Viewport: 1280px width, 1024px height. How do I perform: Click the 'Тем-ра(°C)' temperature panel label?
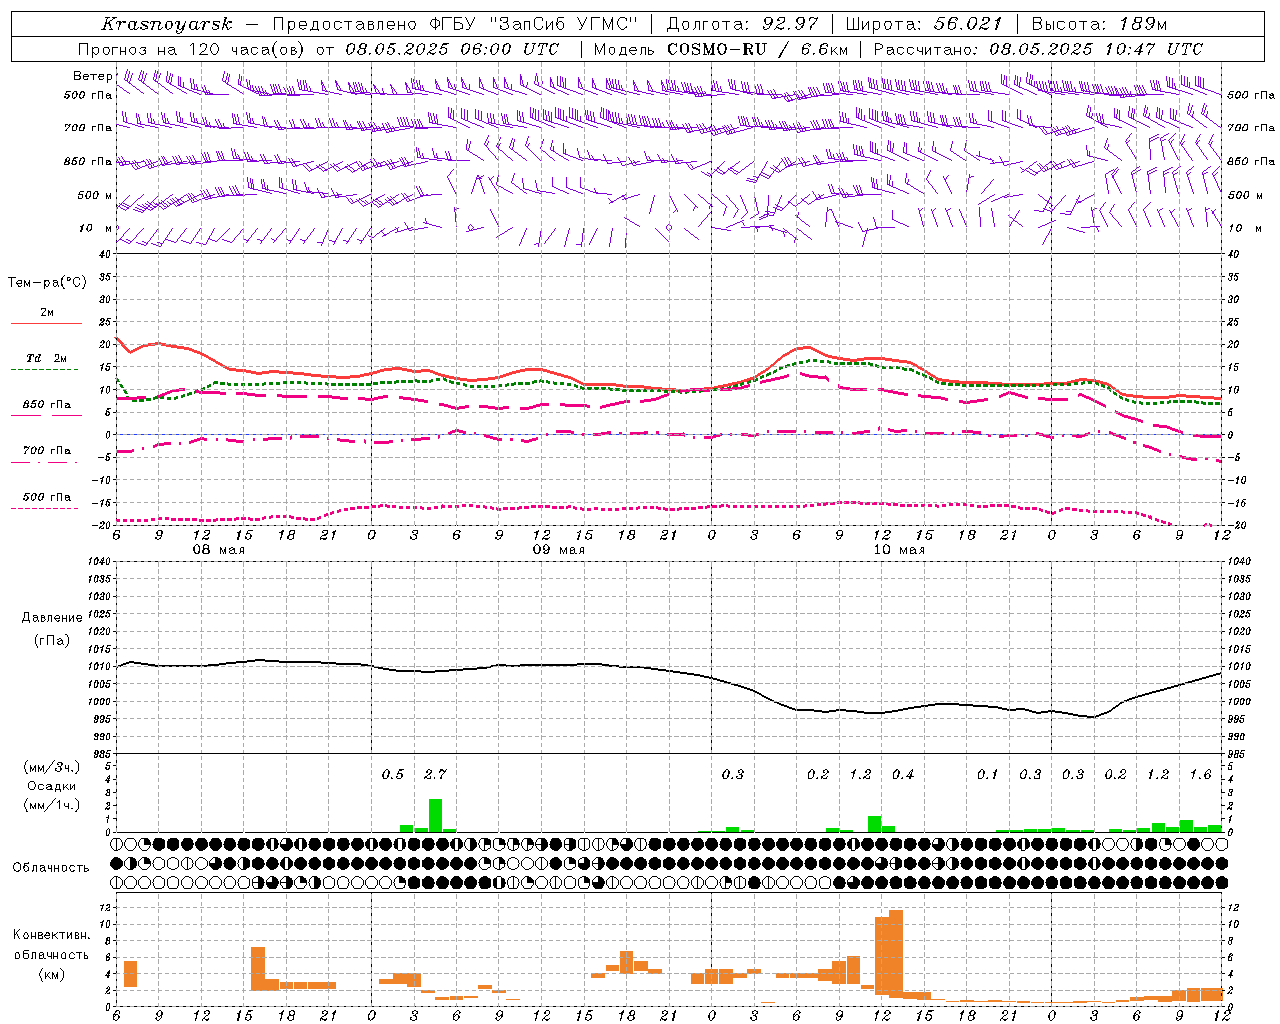(47, 283)
